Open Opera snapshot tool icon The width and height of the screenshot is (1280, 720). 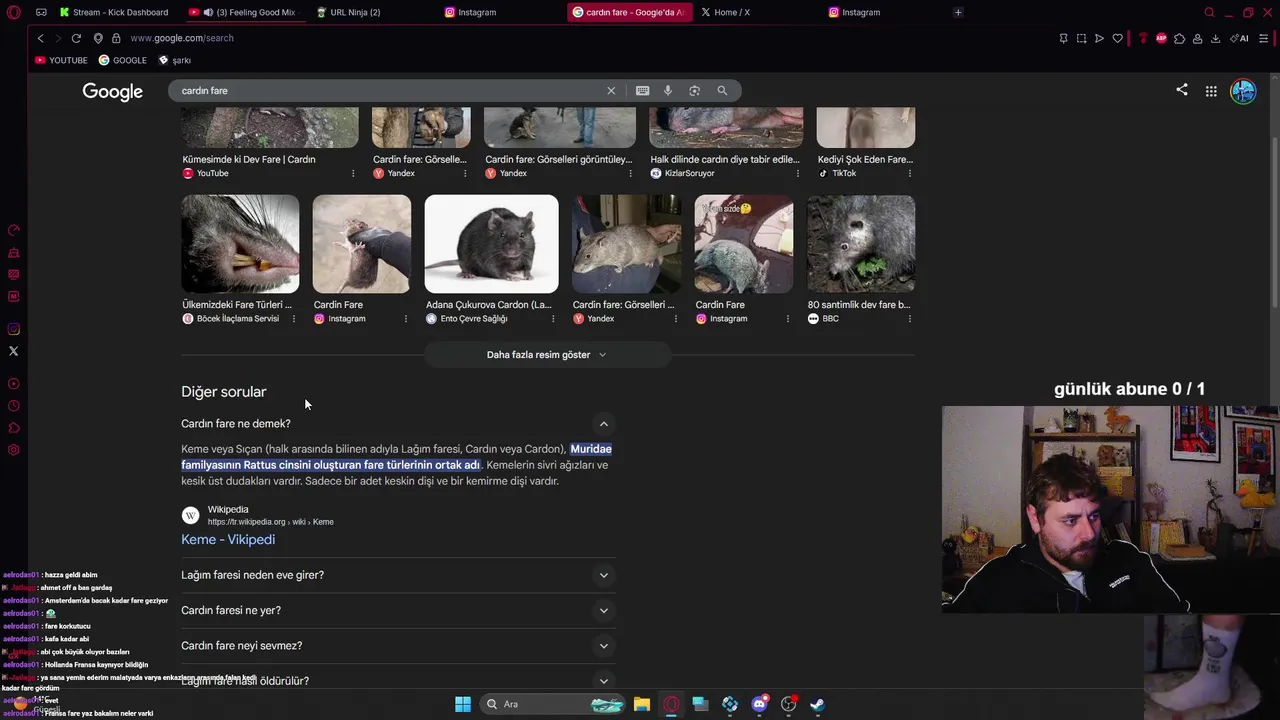coord(1081,38)
